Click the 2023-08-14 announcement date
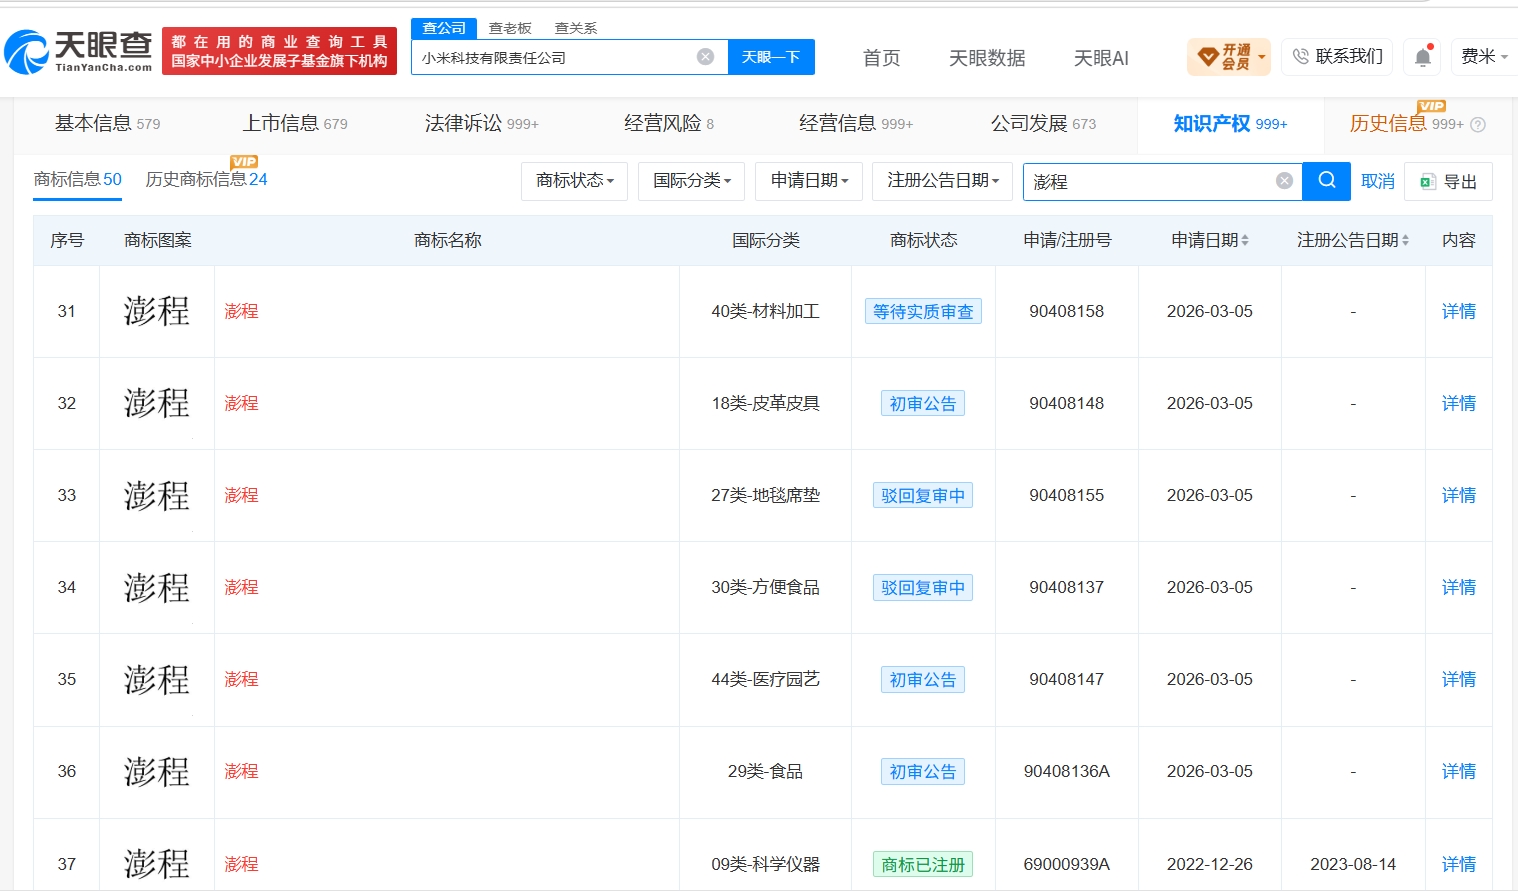Viewport: 1518px width, 891px height. 1353,864
